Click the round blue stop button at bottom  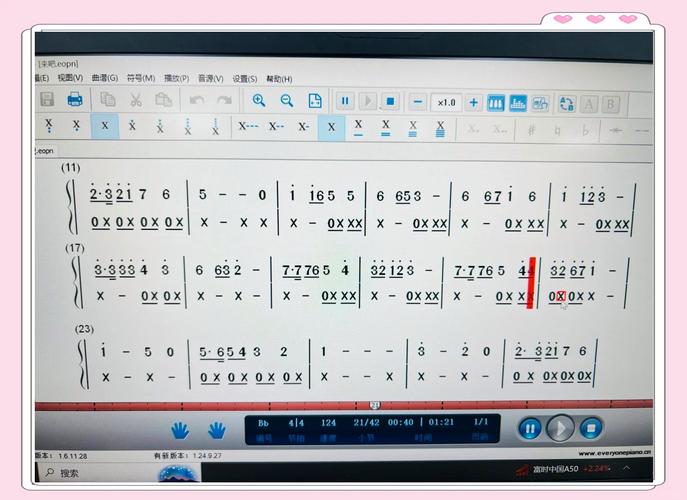(x=591, y=428)
